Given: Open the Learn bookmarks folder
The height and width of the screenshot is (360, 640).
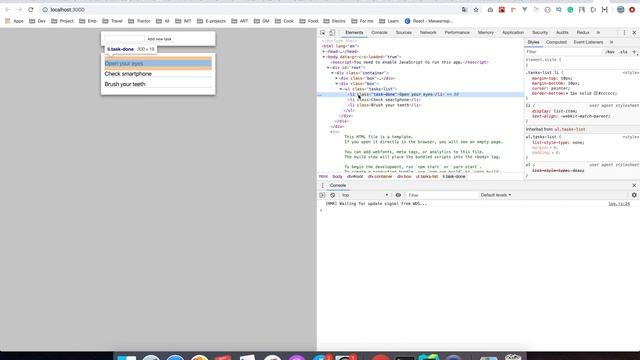Looking at the screenshot, I should tap(389, 21).
